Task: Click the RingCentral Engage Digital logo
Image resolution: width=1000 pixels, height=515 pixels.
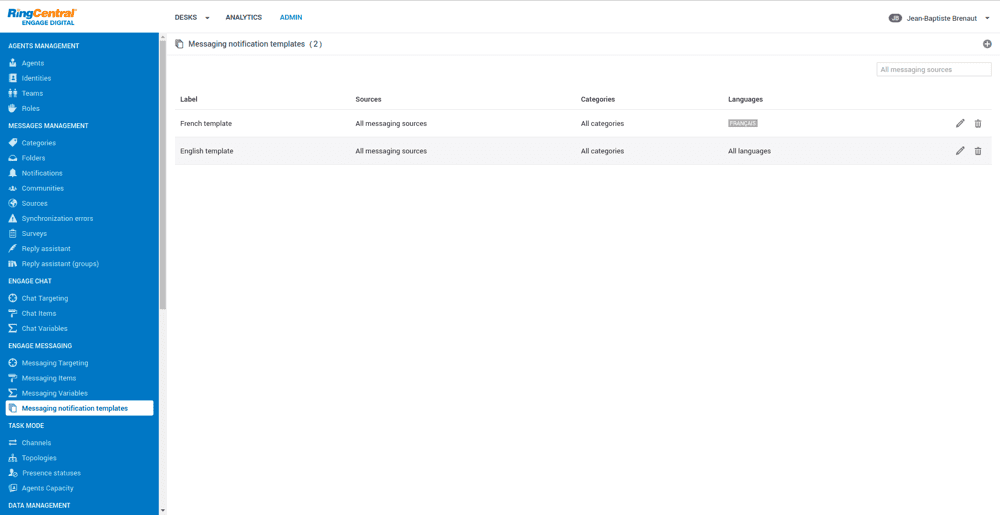Action: click(41, 17)
